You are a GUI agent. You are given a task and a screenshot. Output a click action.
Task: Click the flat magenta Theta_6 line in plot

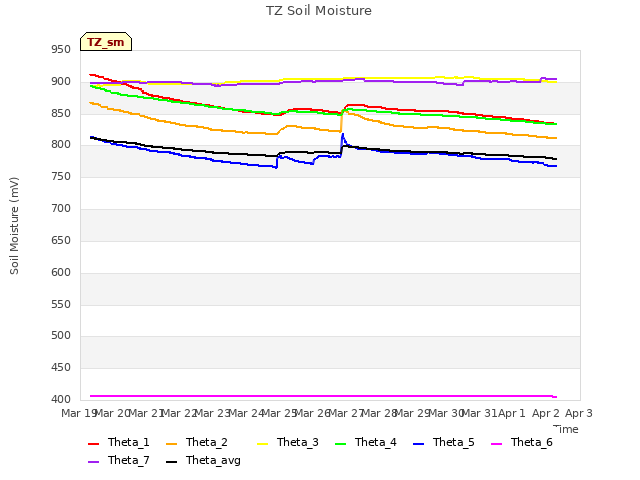322,396
